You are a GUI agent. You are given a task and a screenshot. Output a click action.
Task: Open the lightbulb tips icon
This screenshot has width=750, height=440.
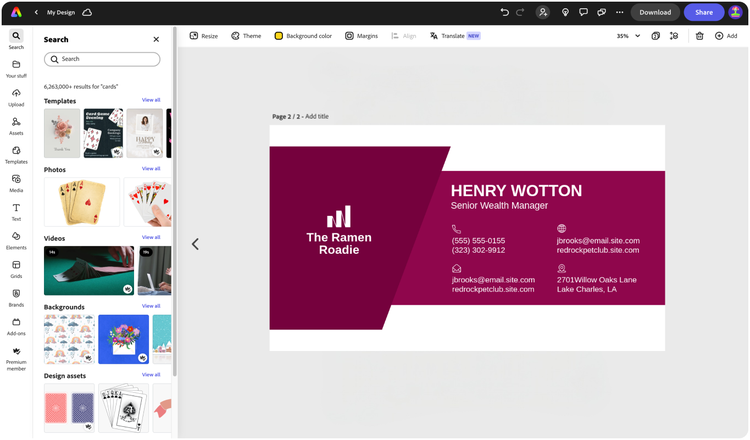pyautogui.click(x=565, y=12)
